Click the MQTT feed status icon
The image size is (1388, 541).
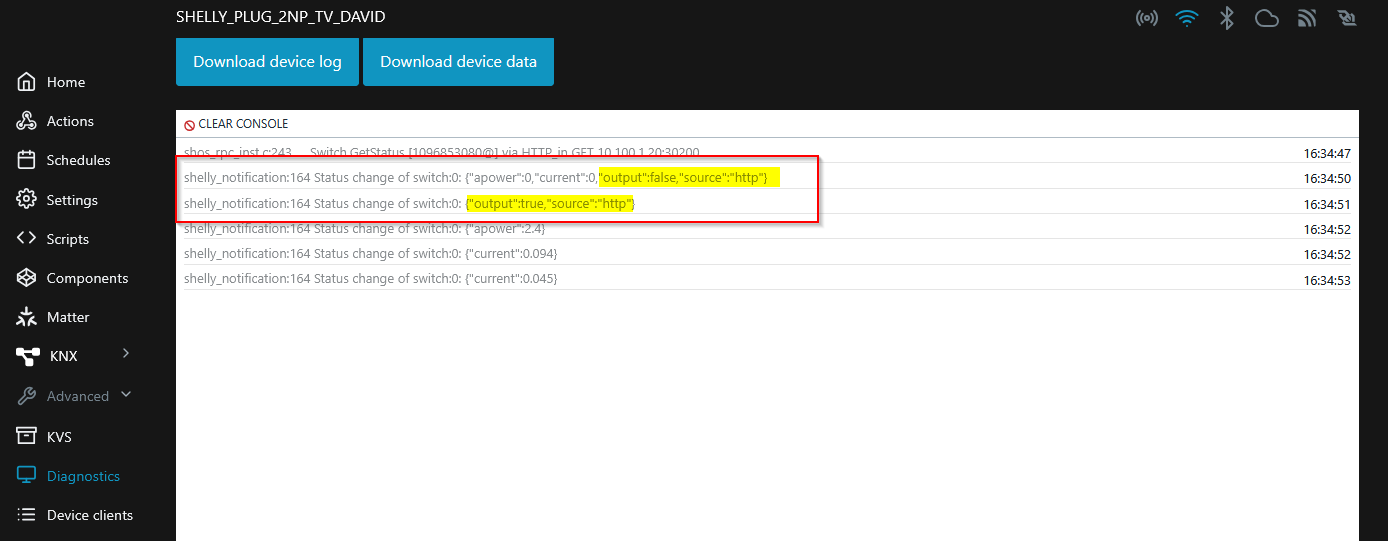1307,18
